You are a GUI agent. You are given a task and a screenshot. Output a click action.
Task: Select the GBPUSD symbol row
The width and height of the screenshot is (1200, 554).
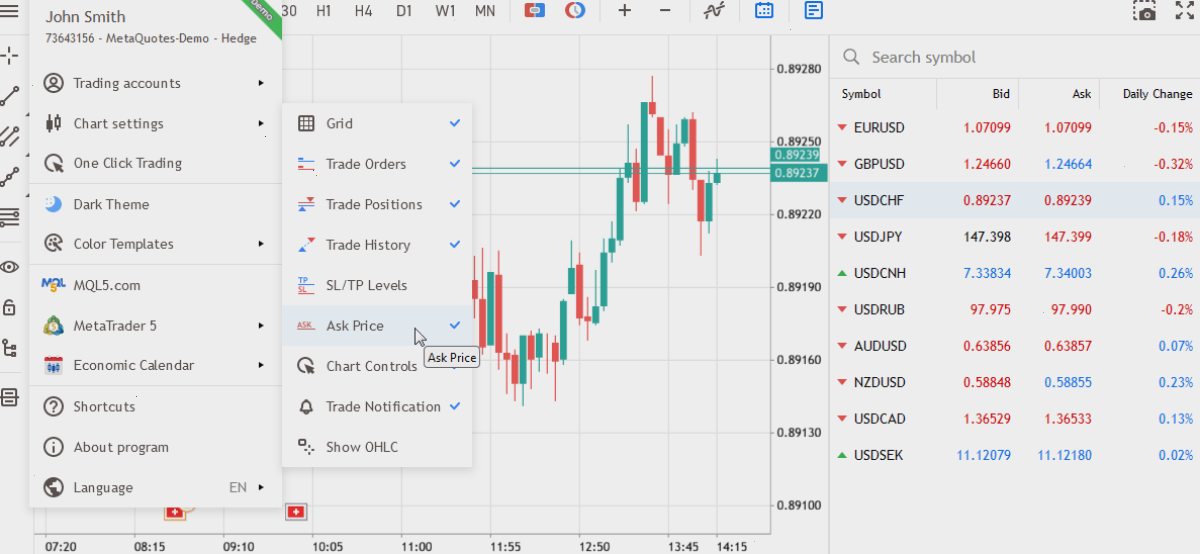[x=1015, y=164]
